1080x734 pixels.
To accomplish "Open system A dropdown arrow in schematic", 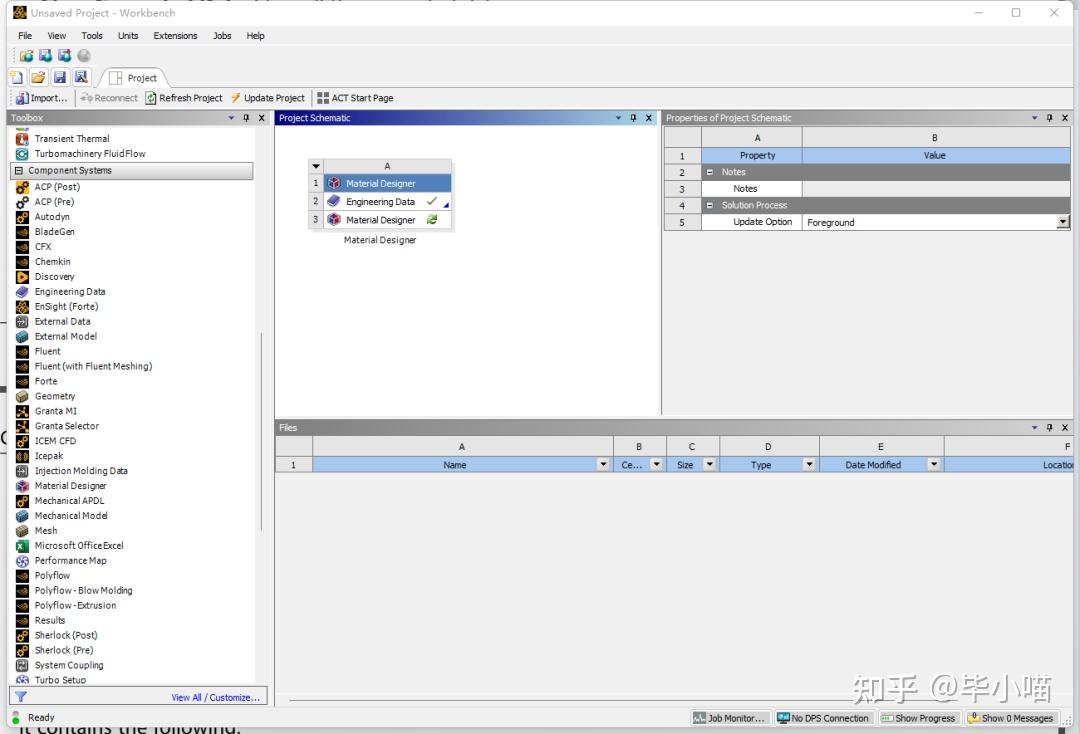I will tap(315, 166).
